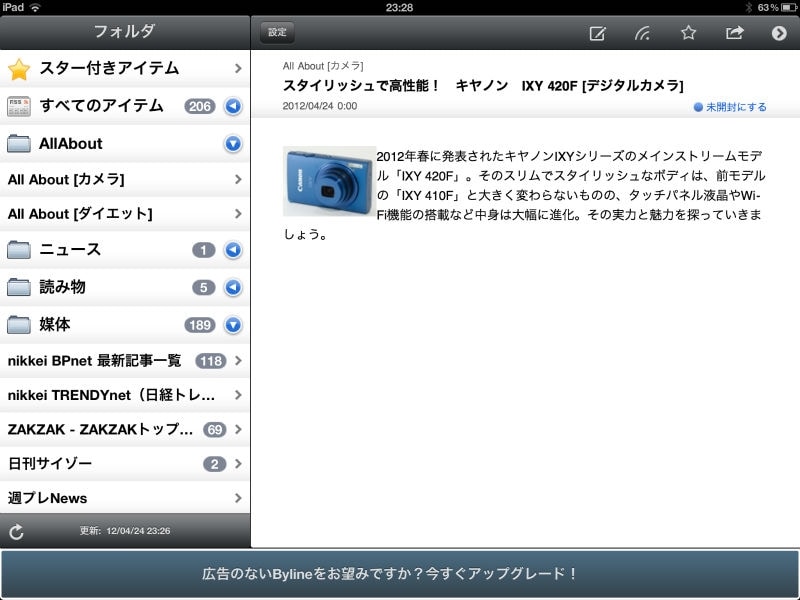Open All About [ダイエット] via its chevron
The width and height of the screenshot is (800, 600).
tap(240, 212)
